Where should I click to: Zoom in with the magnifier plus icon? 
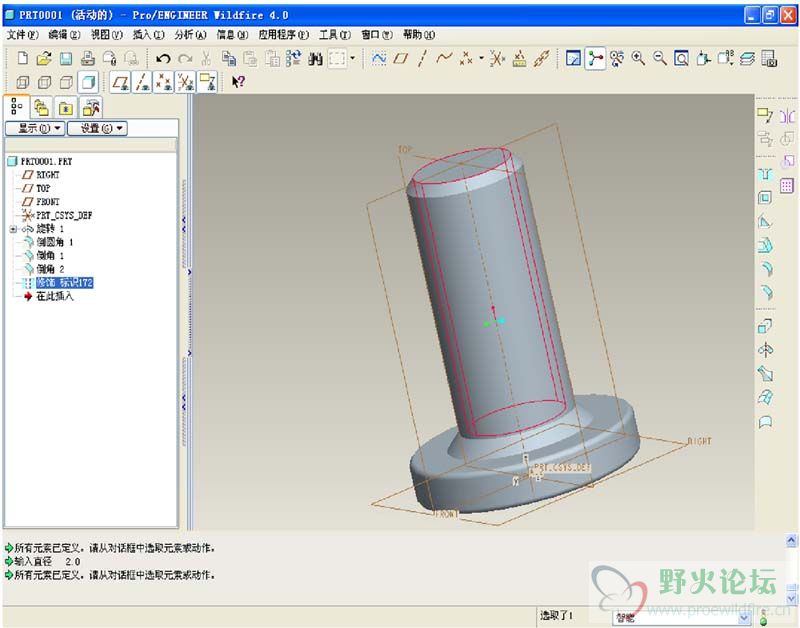[x=638, y=59]
